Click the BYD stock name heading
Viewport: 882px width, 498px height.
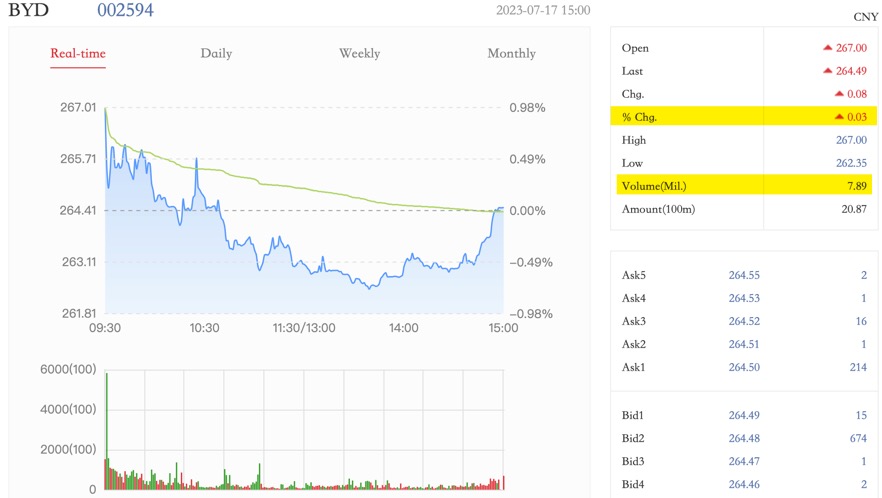[29, 11]
